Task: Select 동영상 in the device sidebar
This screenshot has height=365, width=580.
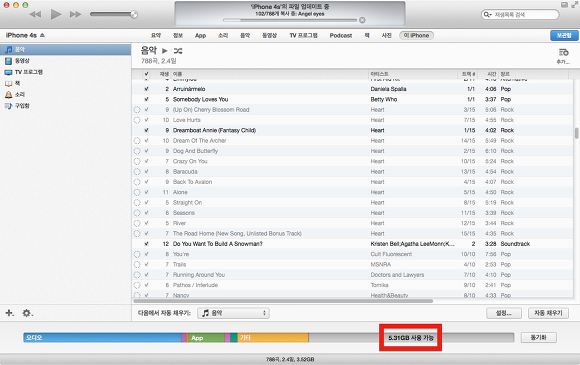Action: pos(65,61)
